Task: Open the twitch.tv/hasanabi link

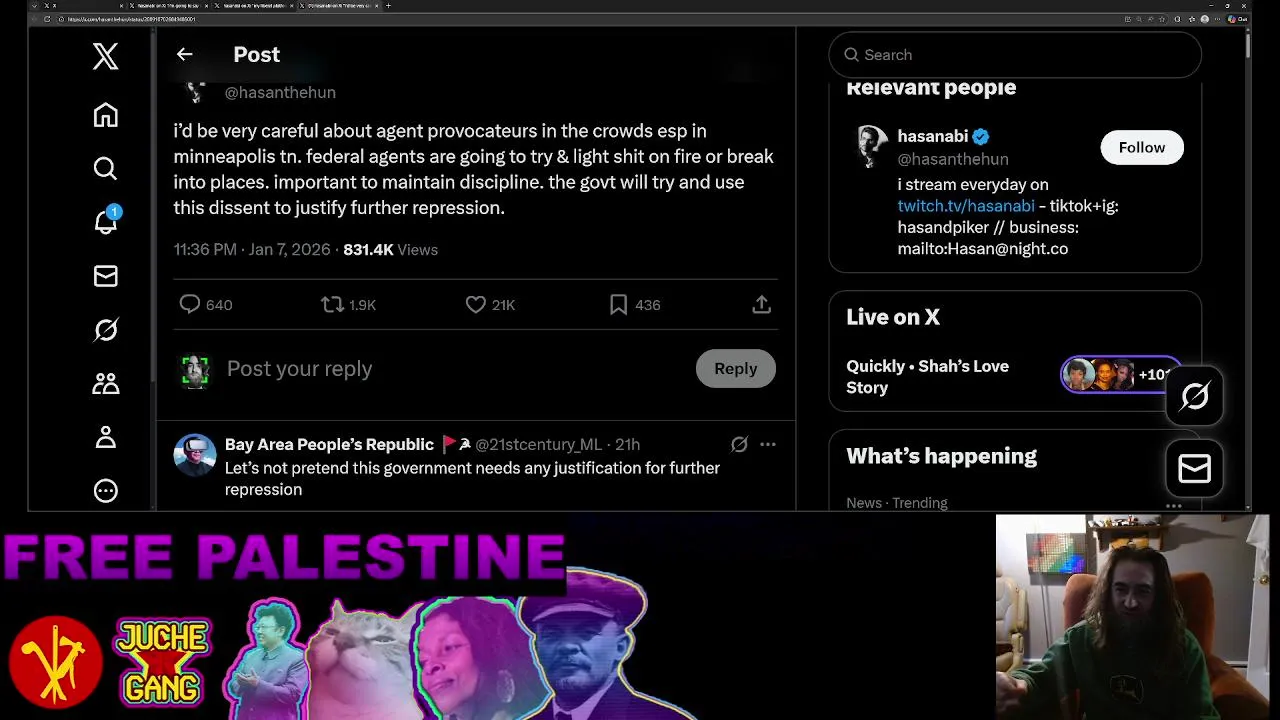Action: [x=966, y=206]
